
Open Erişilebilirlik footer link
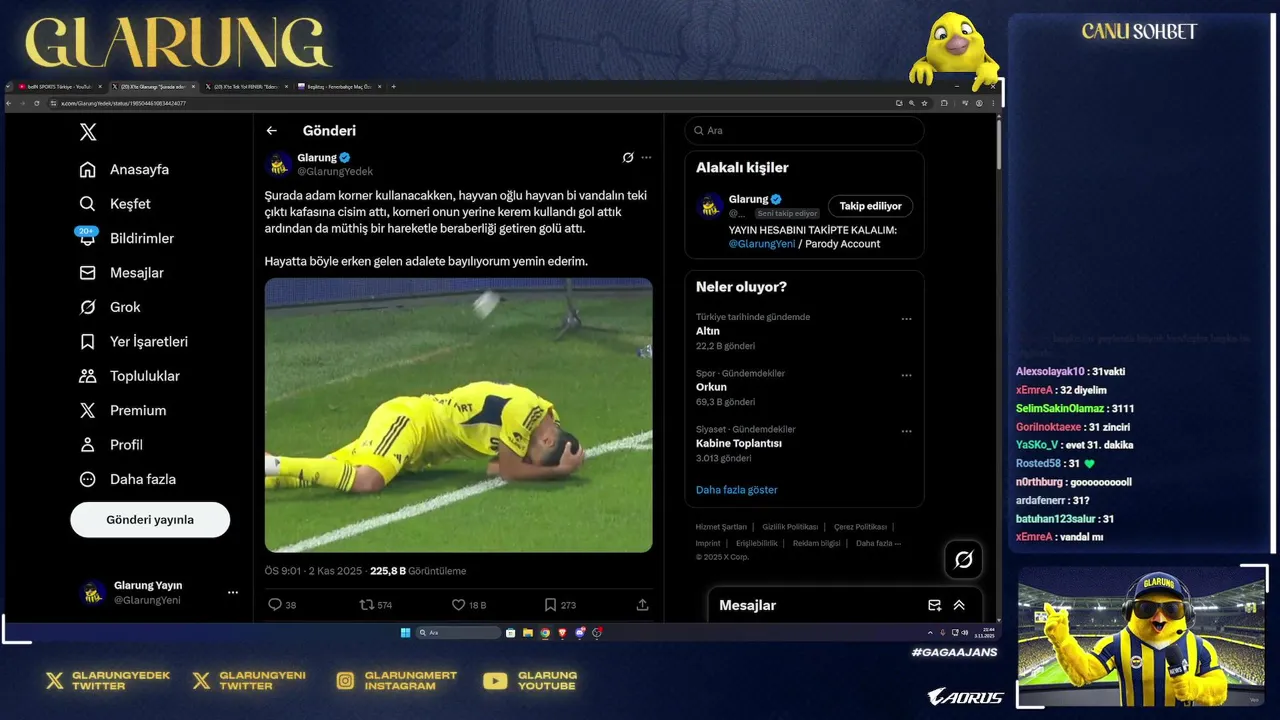pos(757,544)
